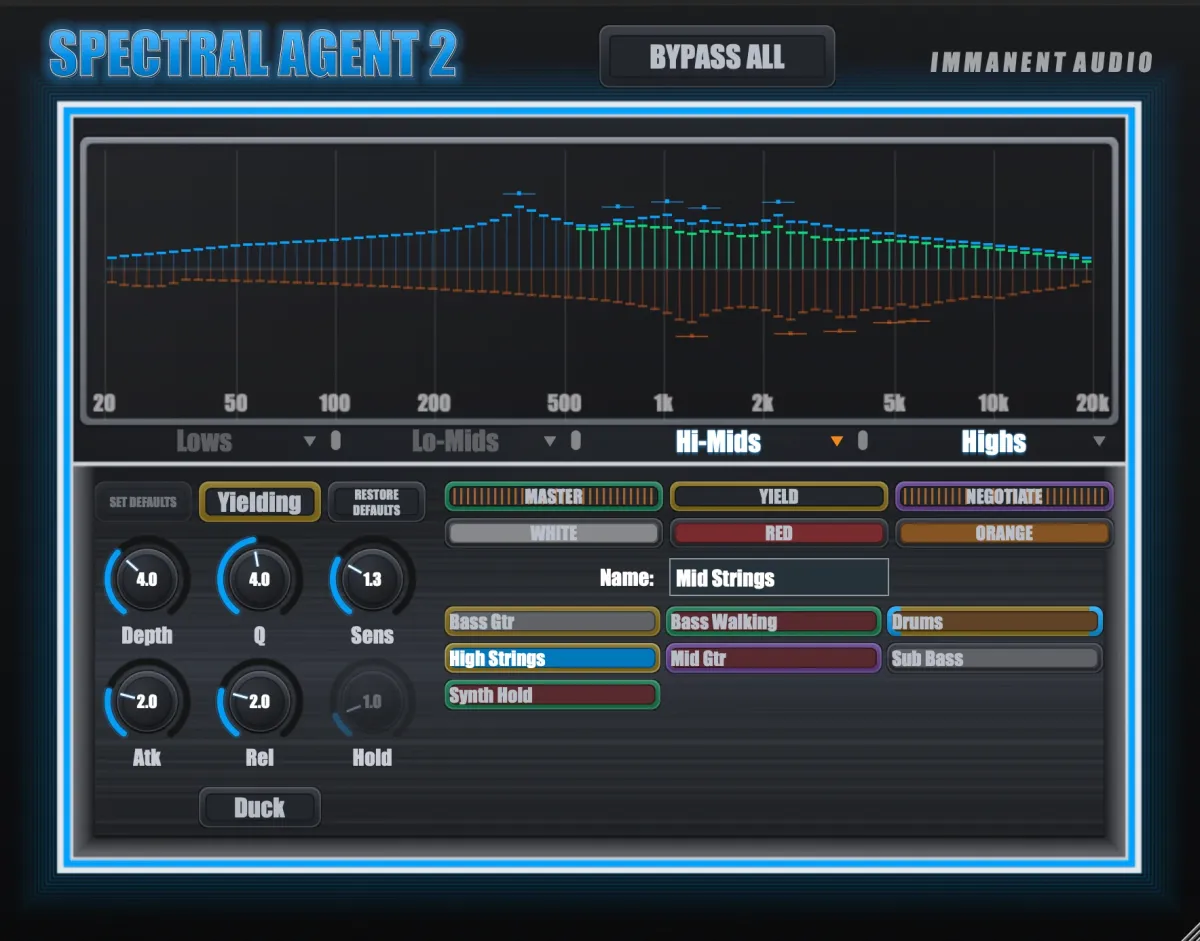Select the Lows band tab

[204, 441]
